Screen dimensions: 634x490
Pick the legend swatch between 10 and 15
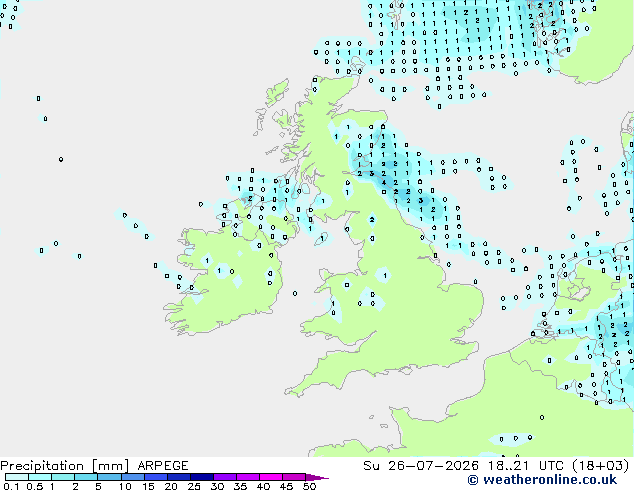click(133, 477)
